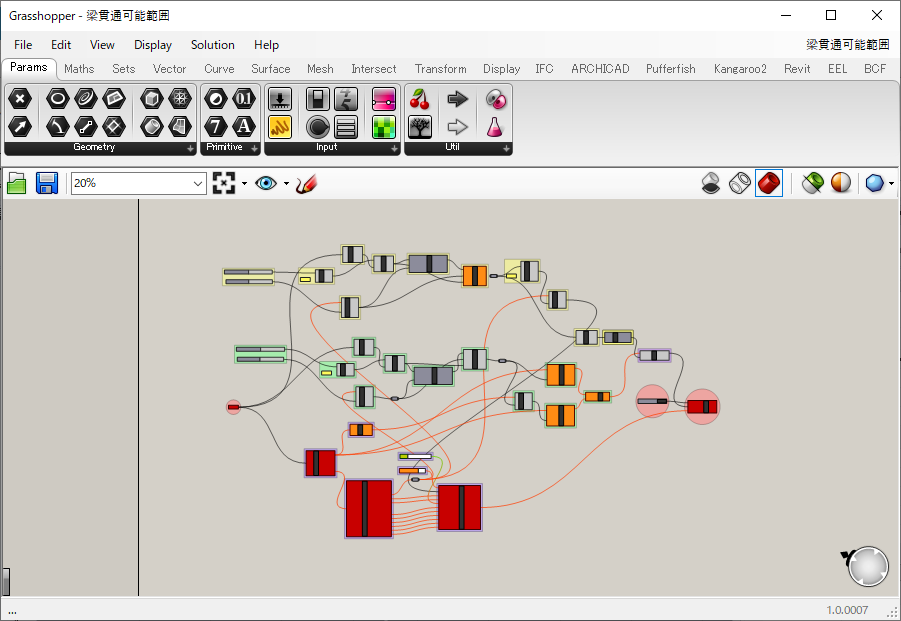Image resolution: width=901 pixels, height=621 pixels.
Task: Pick the Brep cylinder parameter icon
Action: [x=152, y=126]
